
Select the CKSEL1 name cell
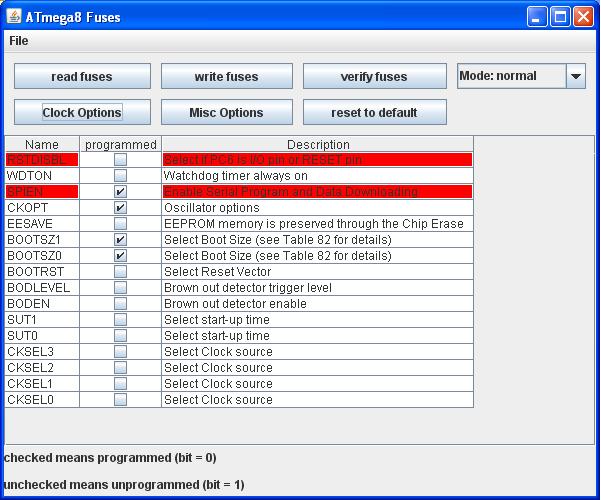[42, 384]
